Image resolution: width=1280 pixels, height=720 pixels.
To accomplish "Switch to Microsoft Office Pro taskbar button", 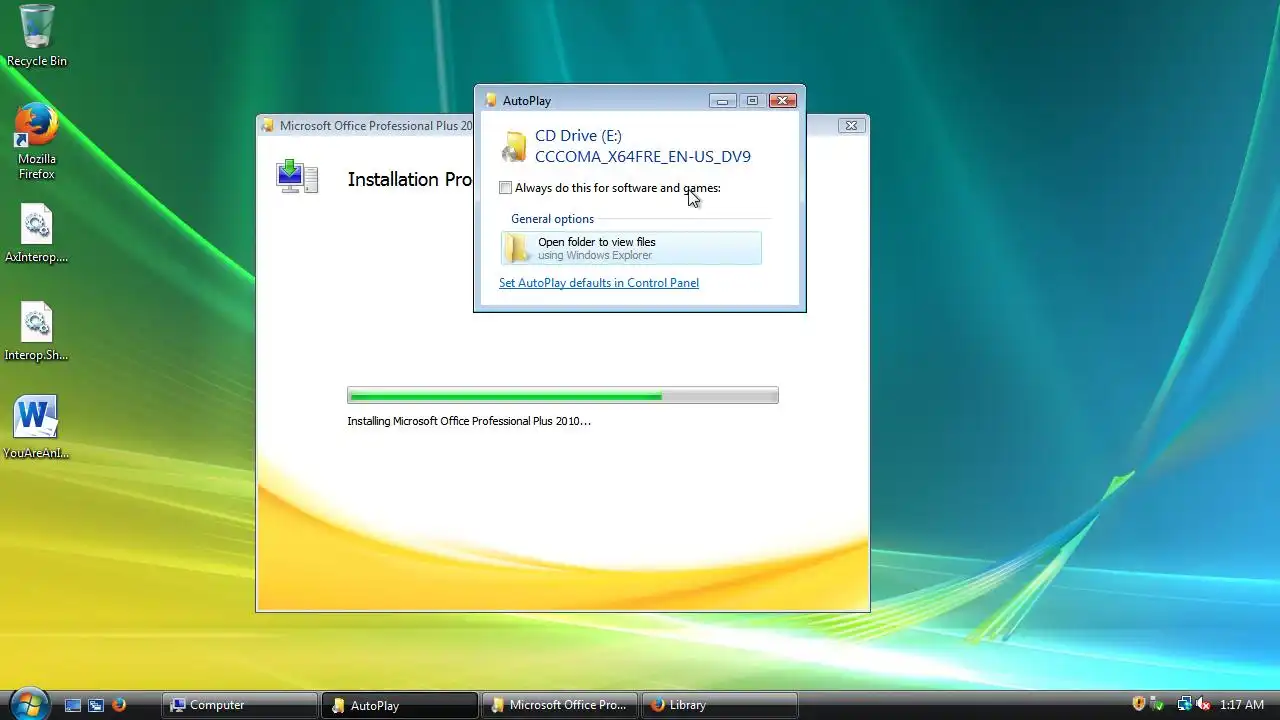I will point(560,705).
